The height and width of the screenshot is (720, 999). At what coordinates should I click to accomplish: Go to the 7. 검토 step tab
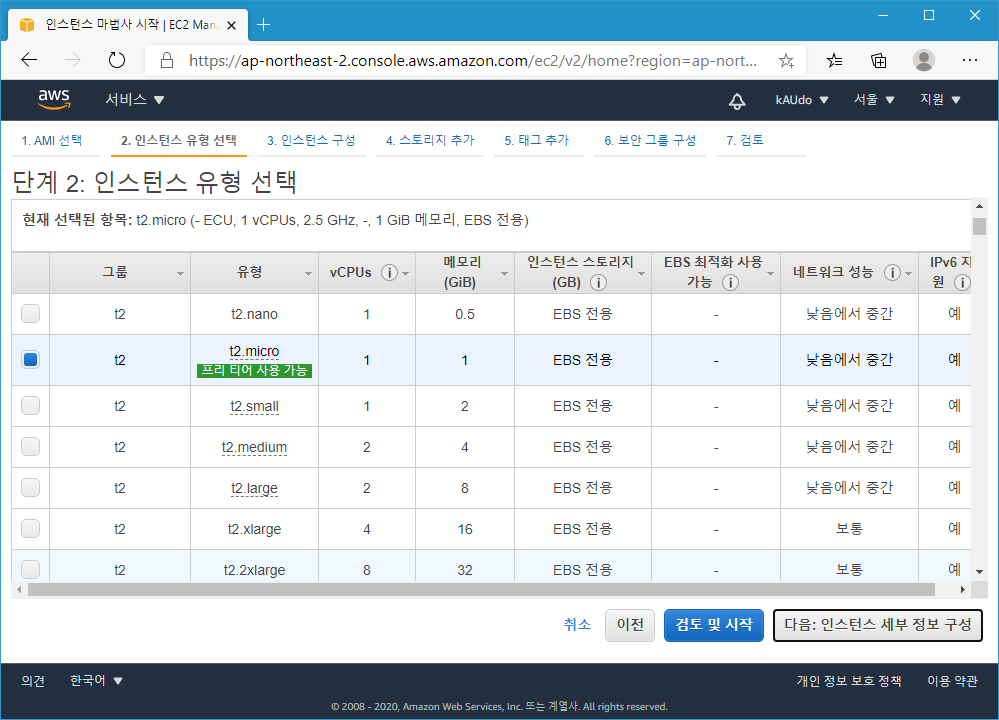point(745,140)
